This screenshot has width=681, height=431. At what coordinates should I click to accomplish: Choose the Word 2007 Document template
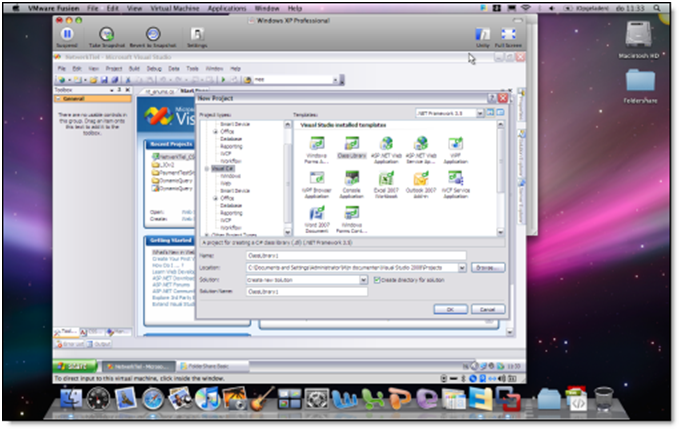point(317,219)
